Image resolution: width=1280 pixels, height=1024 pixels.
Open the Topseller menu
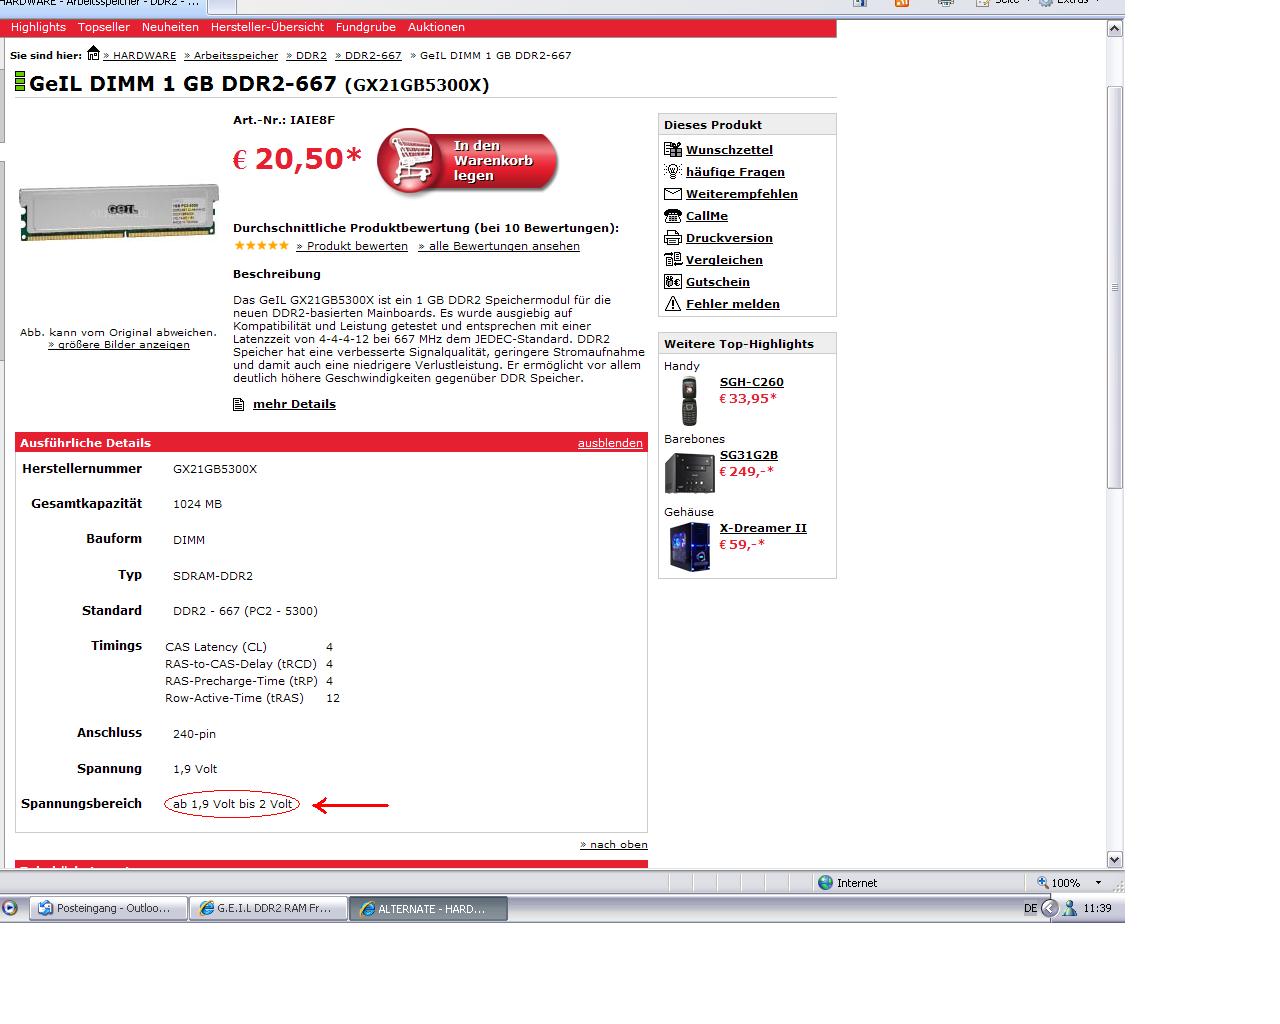coord(104,27)
